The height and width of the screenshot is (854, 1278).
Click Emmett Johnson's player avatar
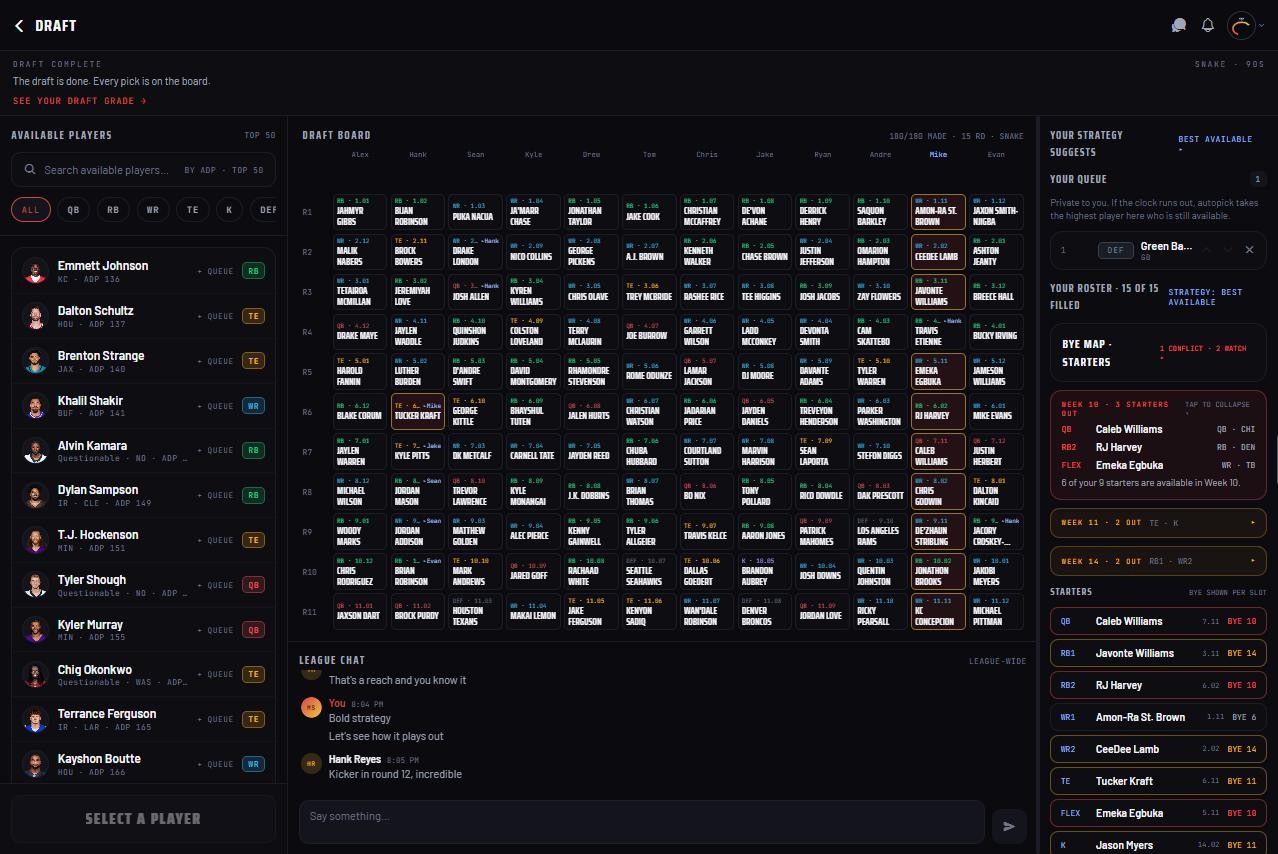(x=36, y=272)
